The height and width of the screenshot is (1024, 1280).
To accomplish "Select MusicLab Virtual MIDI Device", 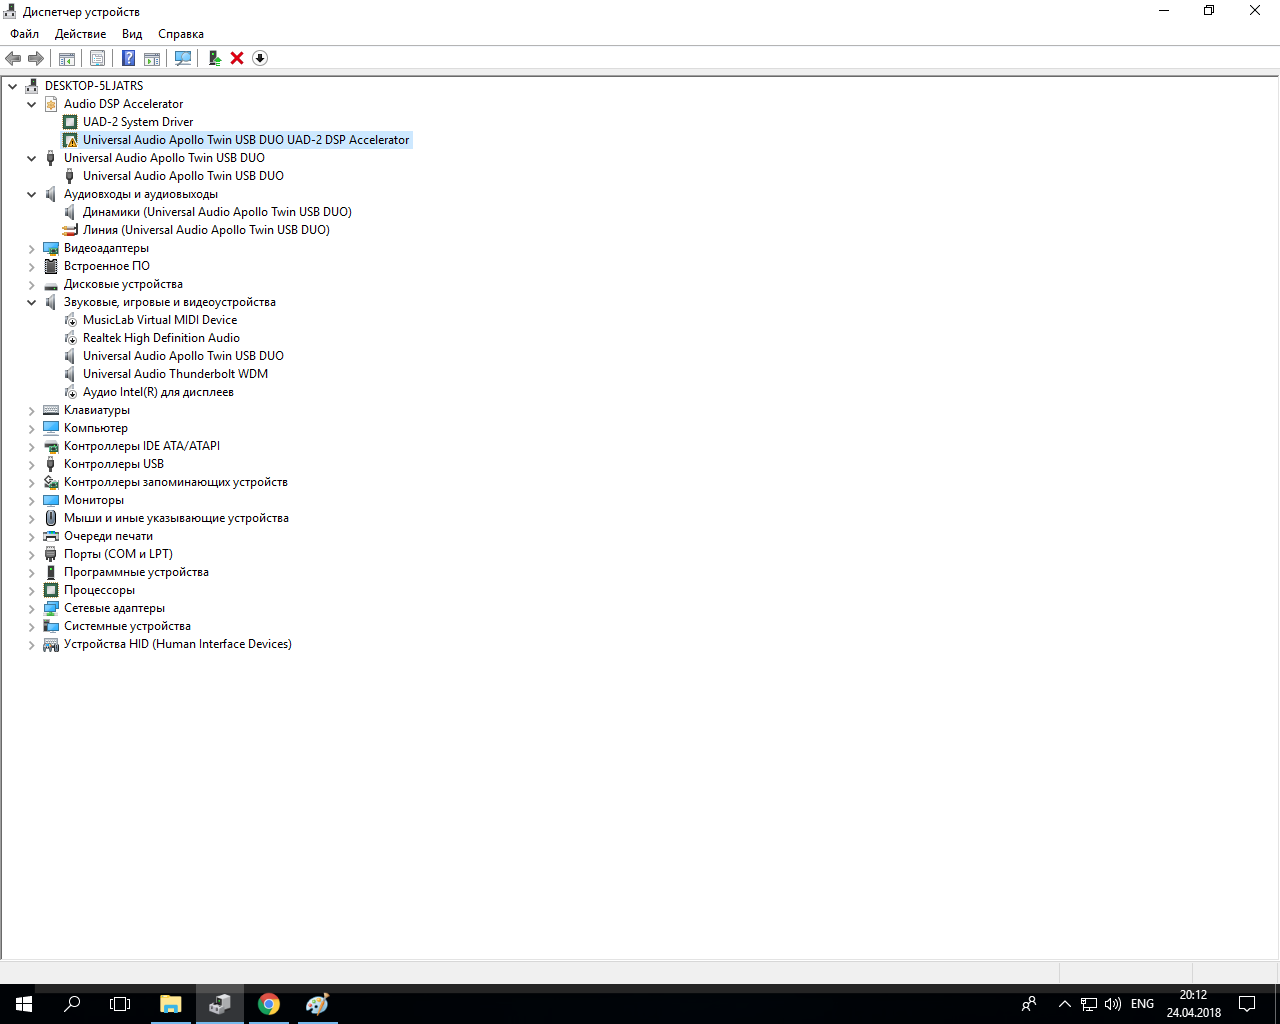I will pyautogui.click(x=160, y=320).
